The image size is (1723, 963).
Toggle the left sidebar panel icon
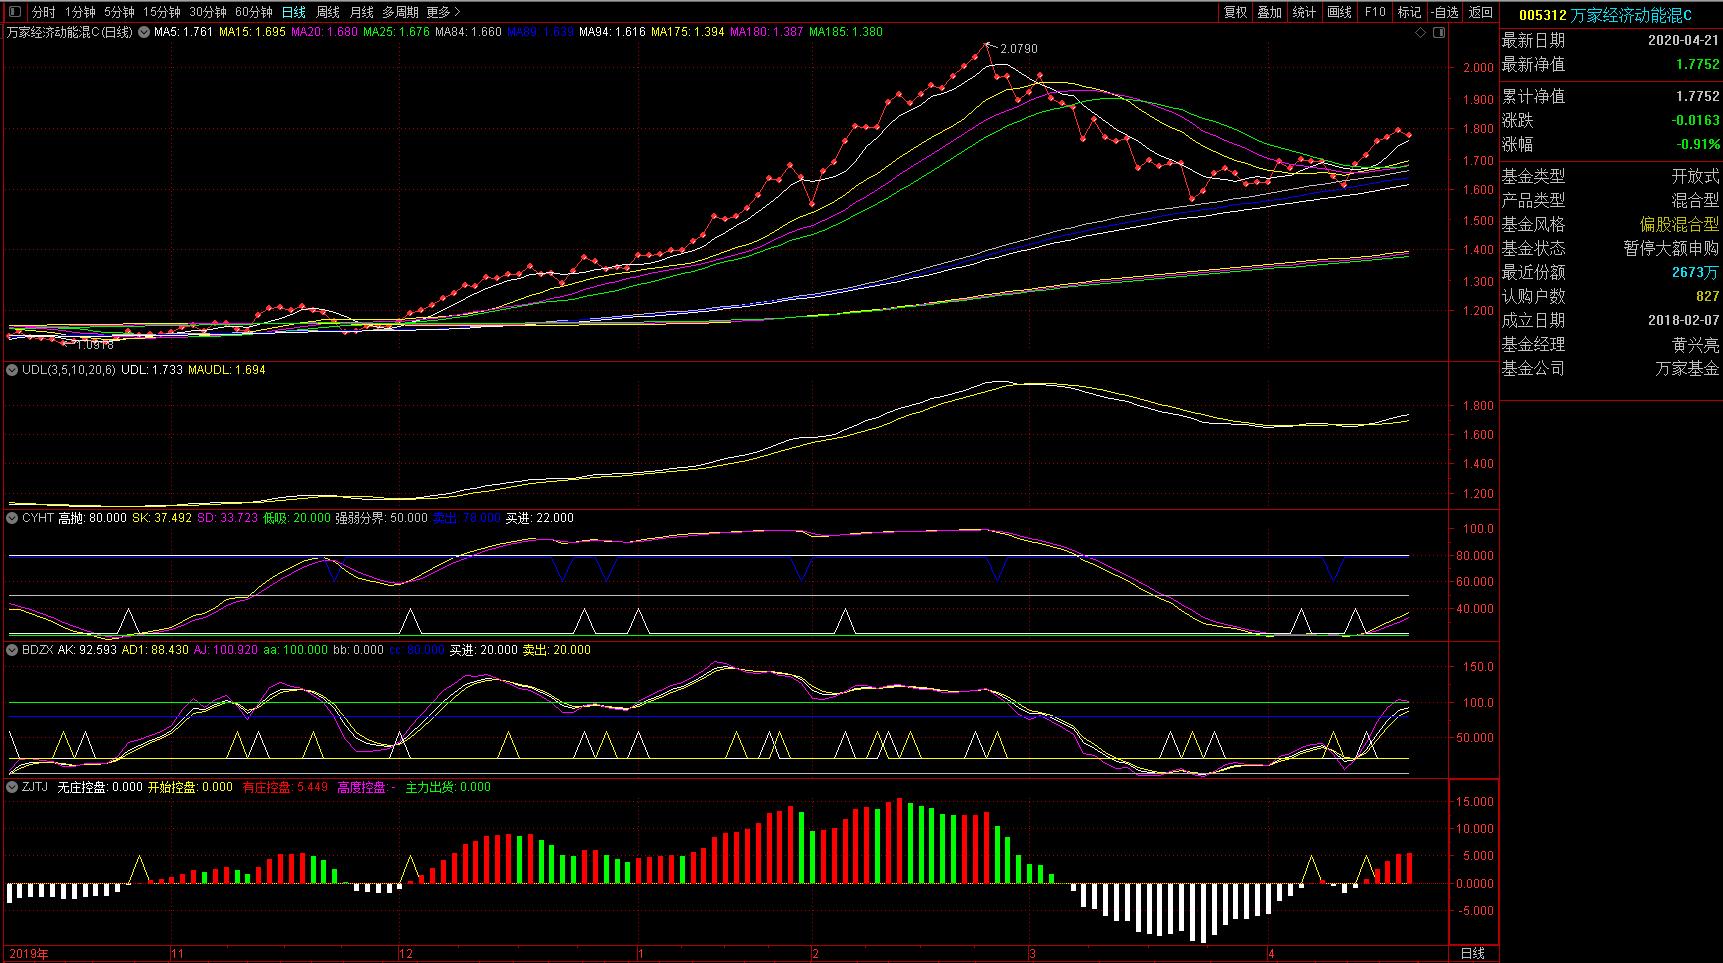(x=14, y=12)
